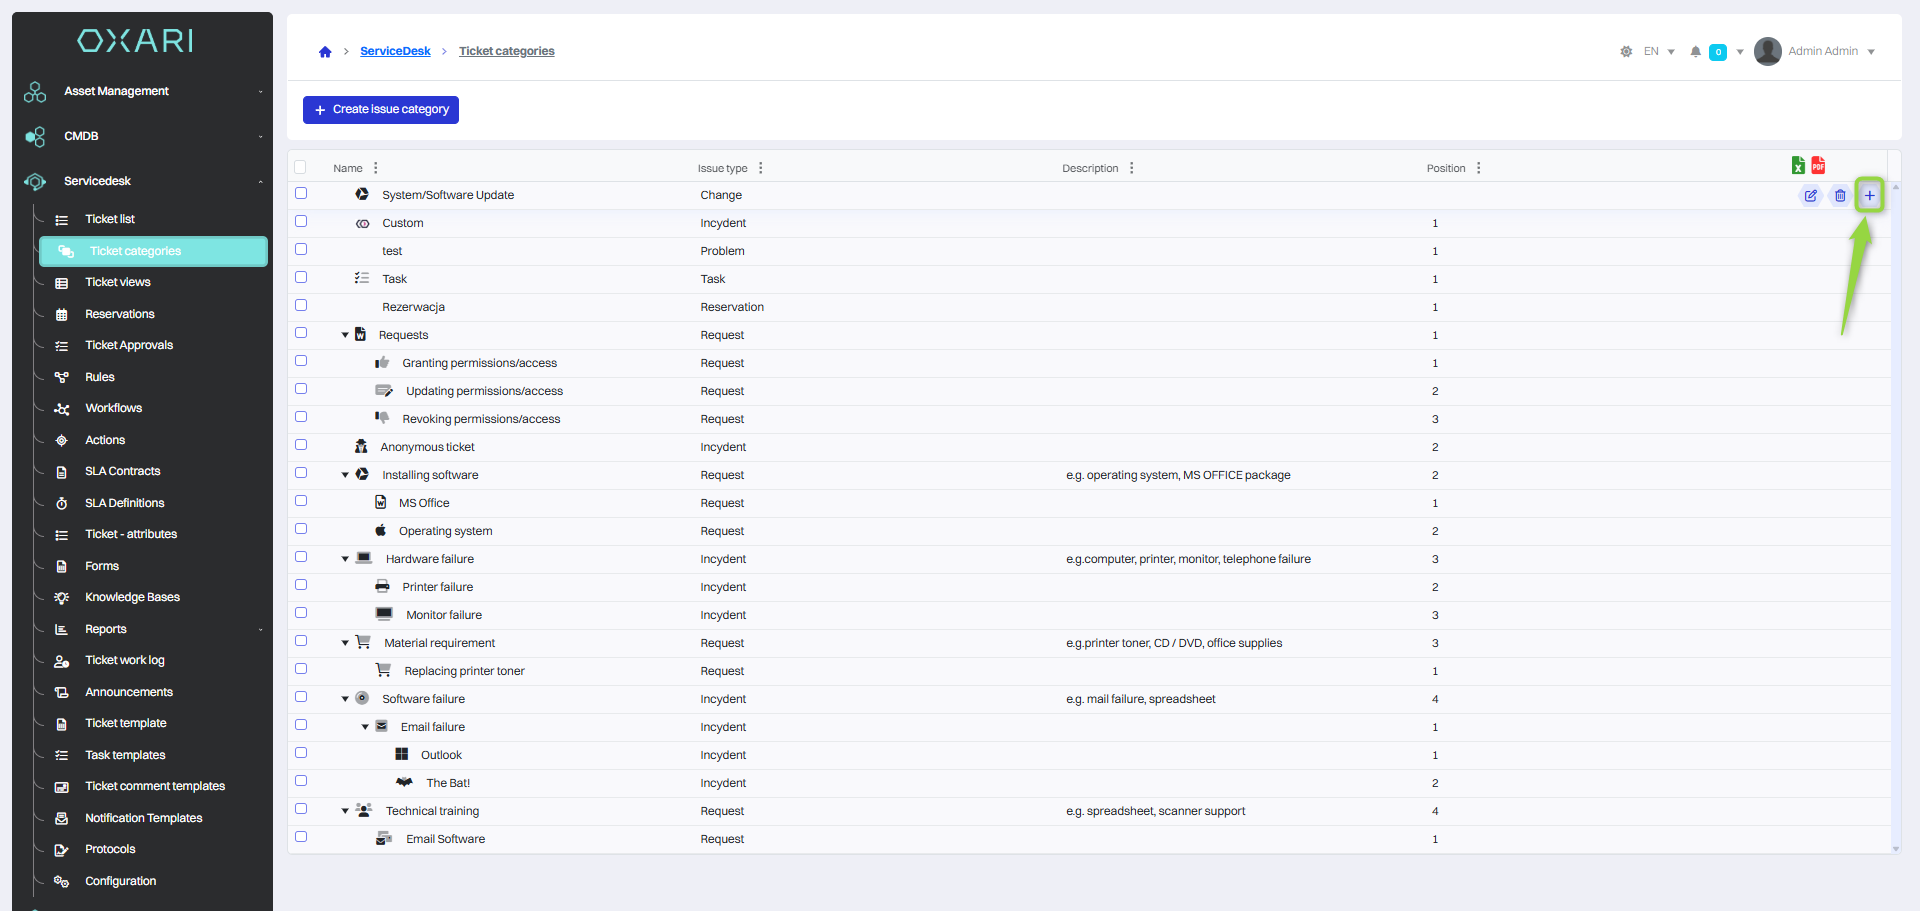1920x911 pixels.
Task: Follow the ServiceDesk breadcrumb link
Action: coord(395,51)
